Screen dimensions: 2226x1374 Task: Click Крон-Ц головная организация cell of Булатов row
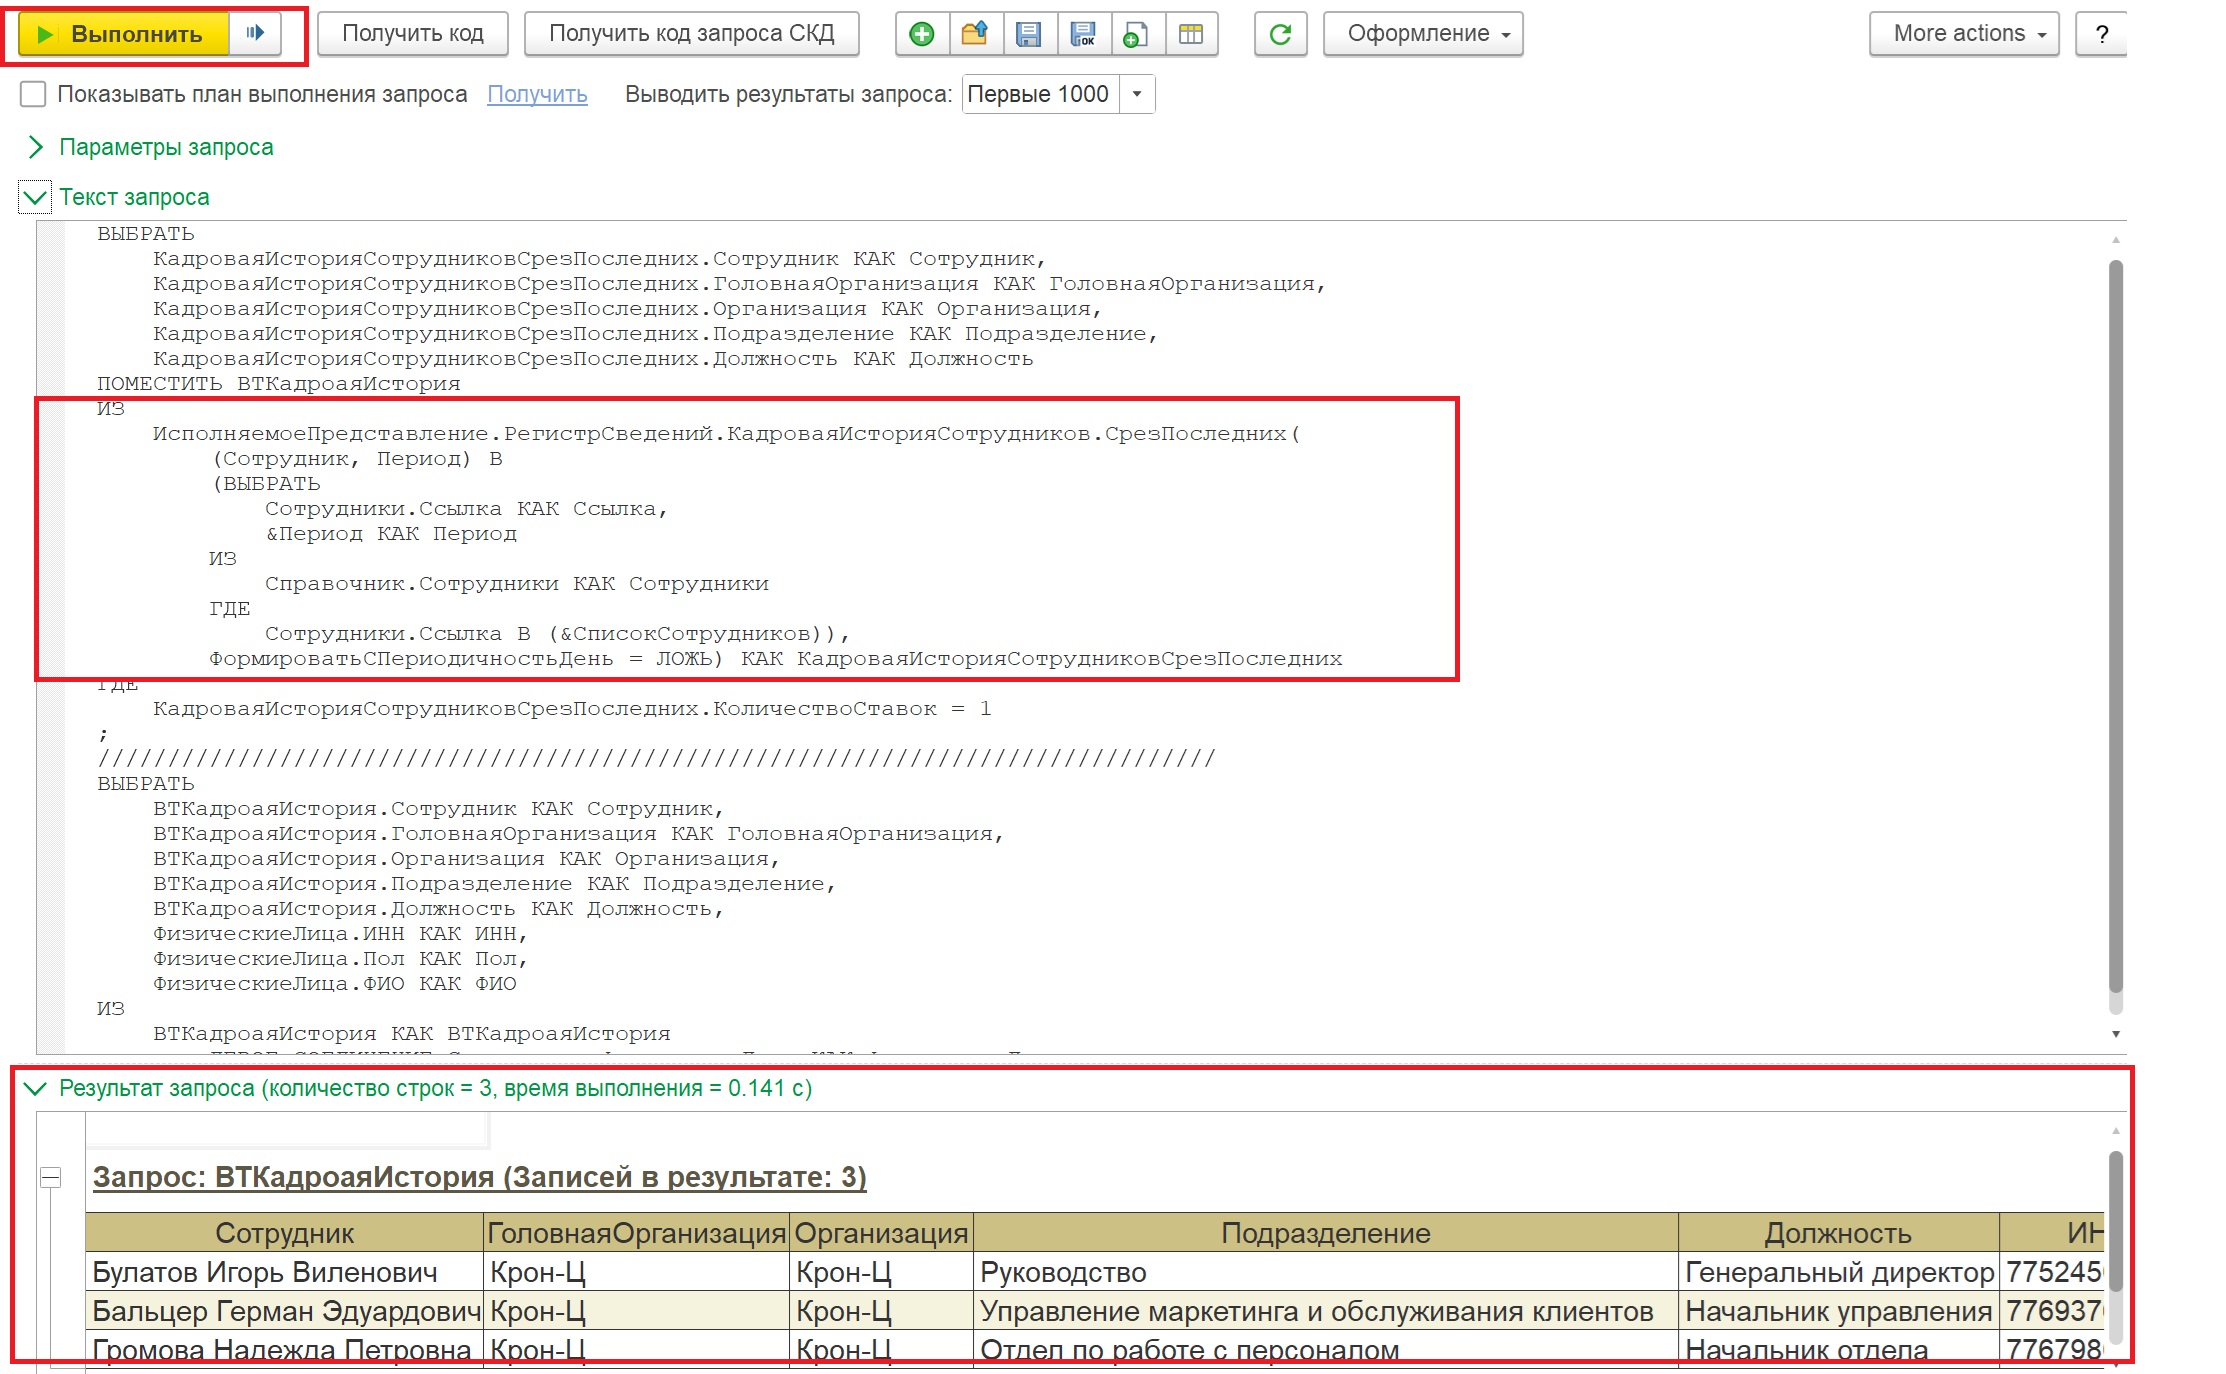point(637,1272)
